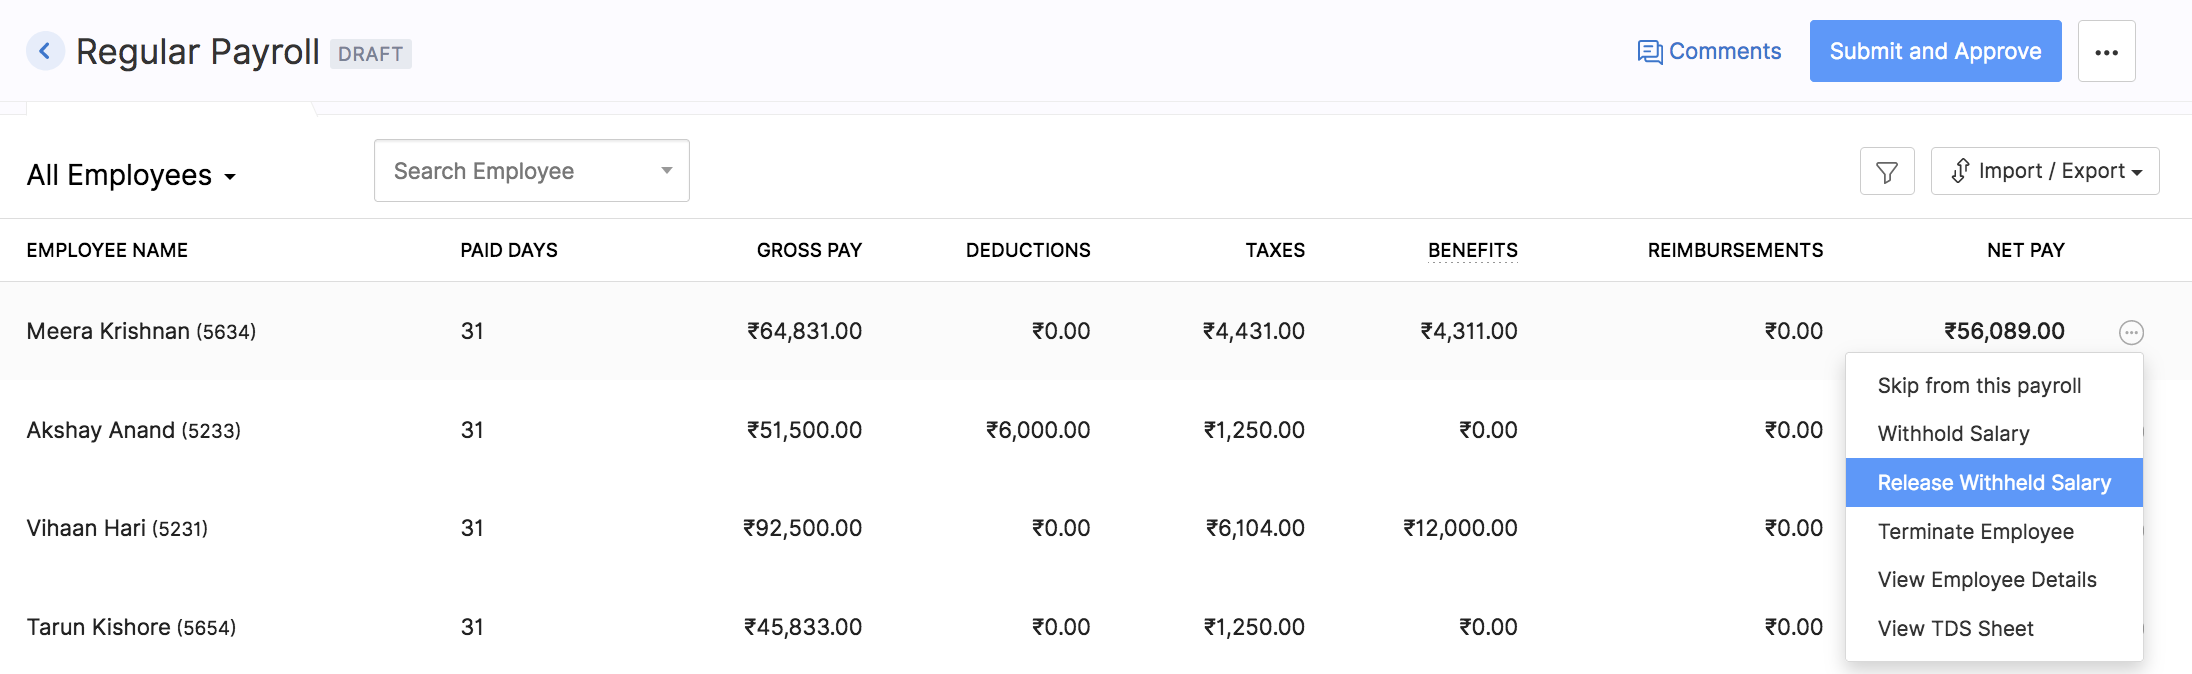This screenshot has height=674, width=2192.
Task: Open the Import / Export dropdown
Action: click(x=2045, y=171)
